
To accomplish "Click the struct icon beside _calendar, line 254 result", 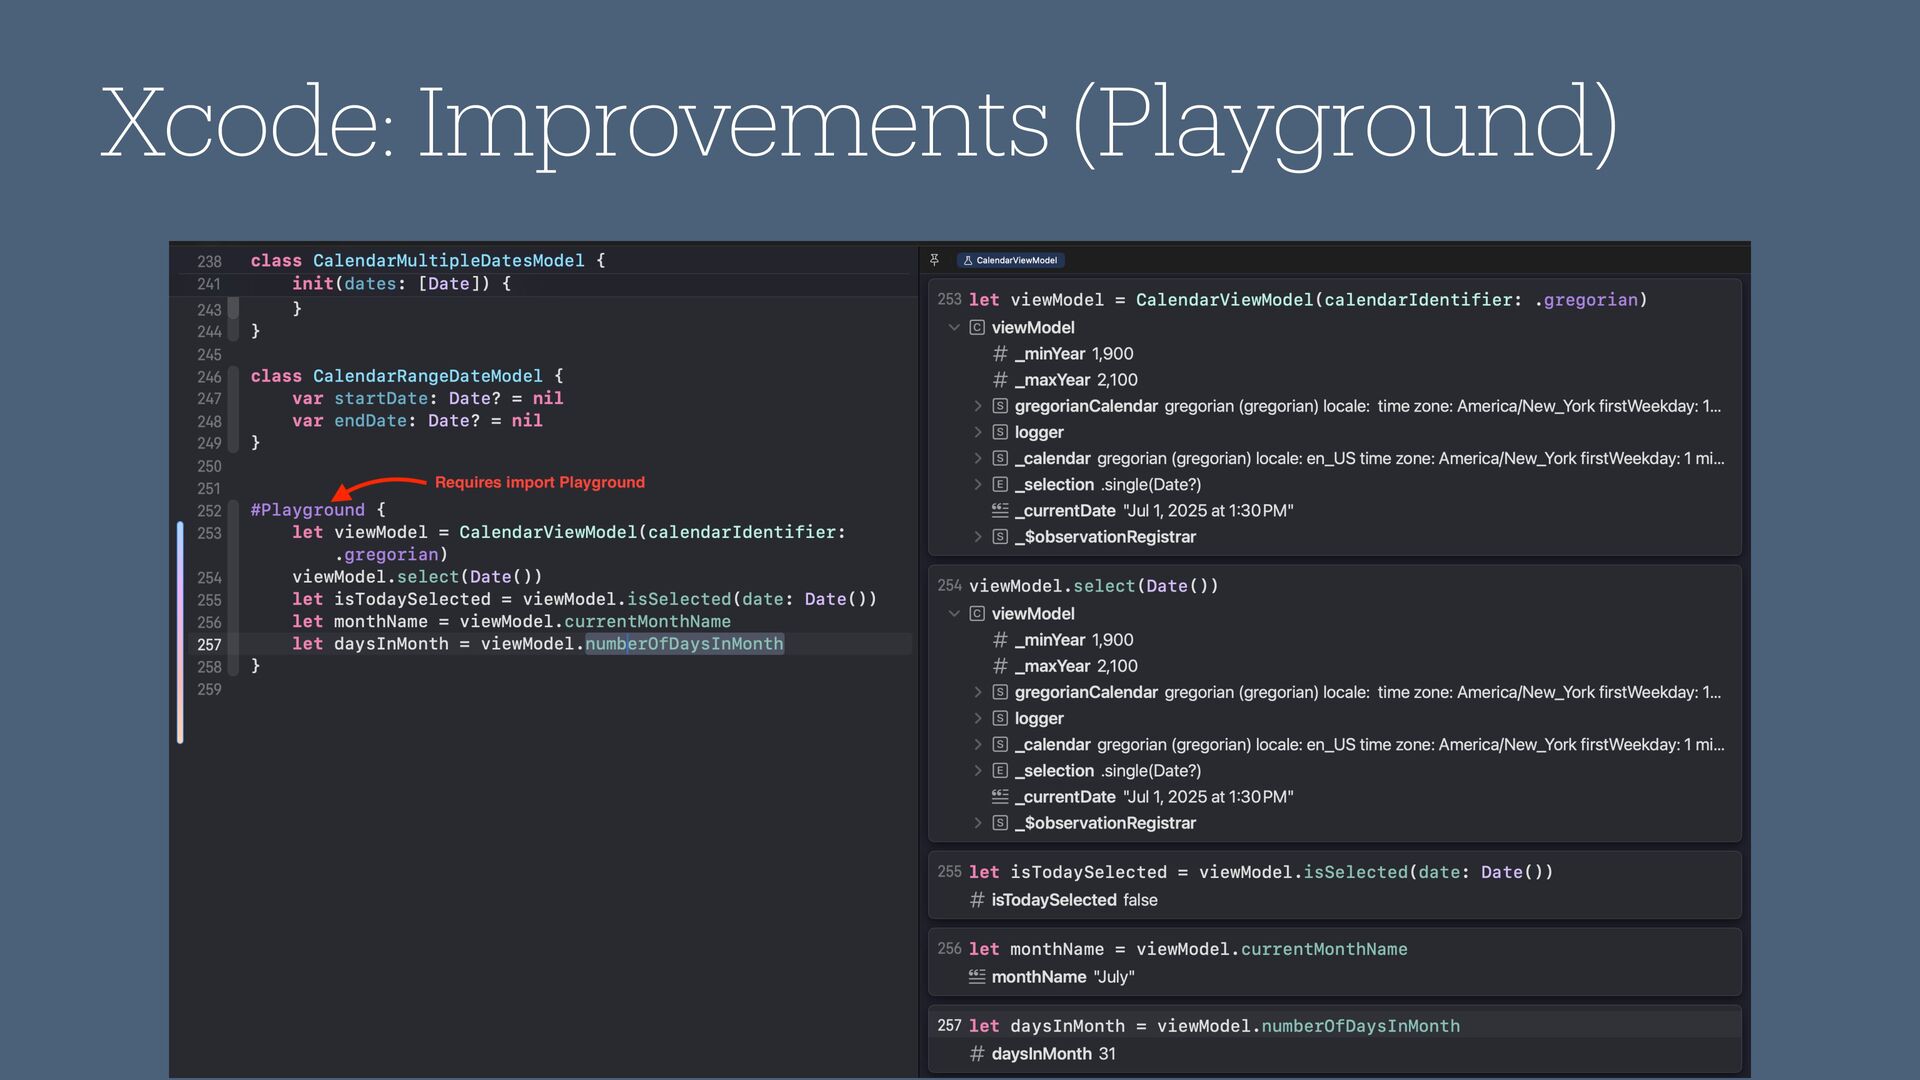I will (1000, 744).
